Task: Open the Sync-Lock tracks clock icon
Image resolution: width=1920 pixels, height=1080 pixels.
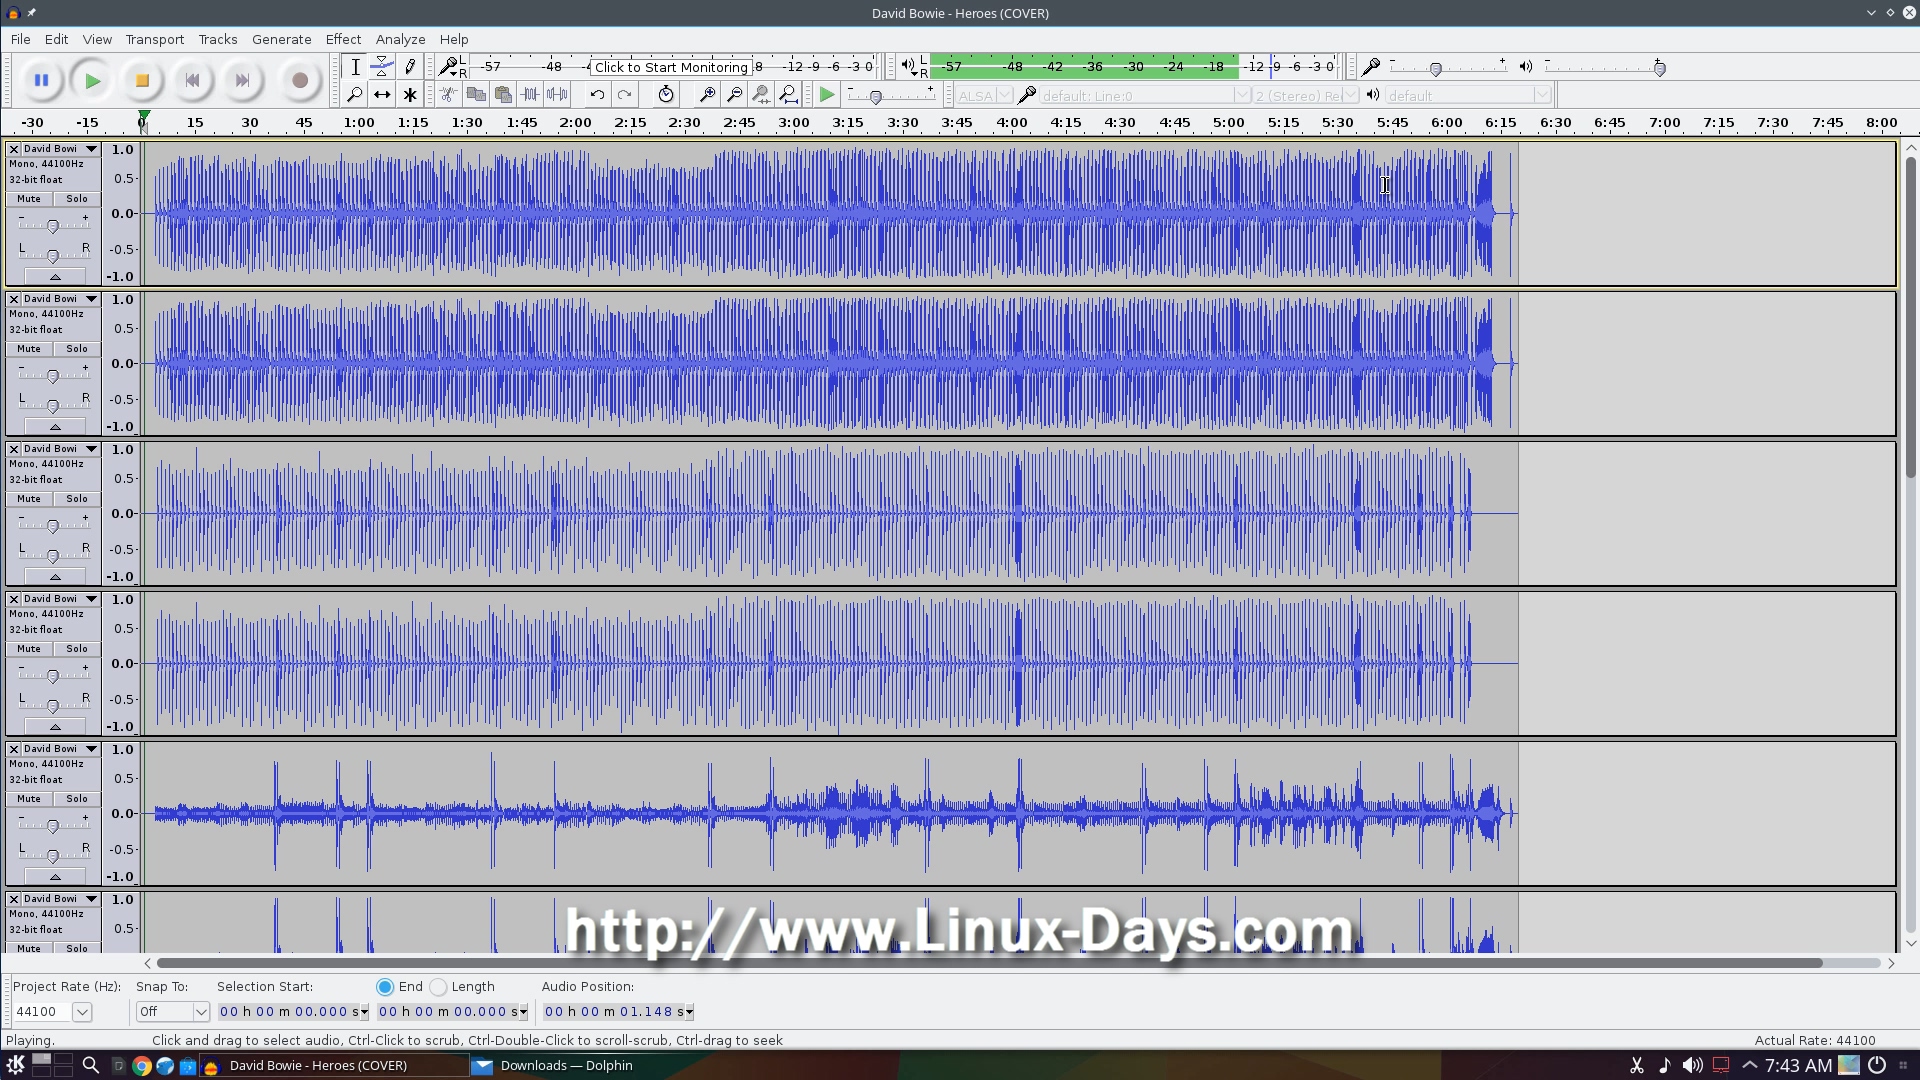Action: coord(666,95)
